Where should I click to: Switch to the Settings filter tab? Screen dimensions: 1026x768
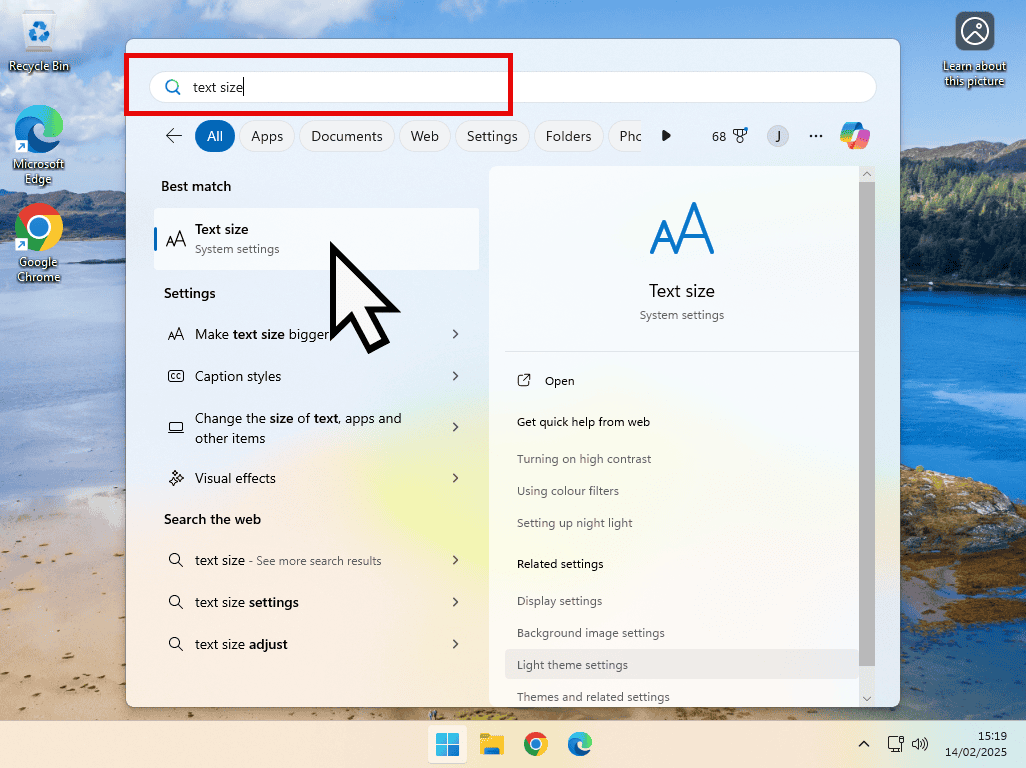(x=491, y=135)
